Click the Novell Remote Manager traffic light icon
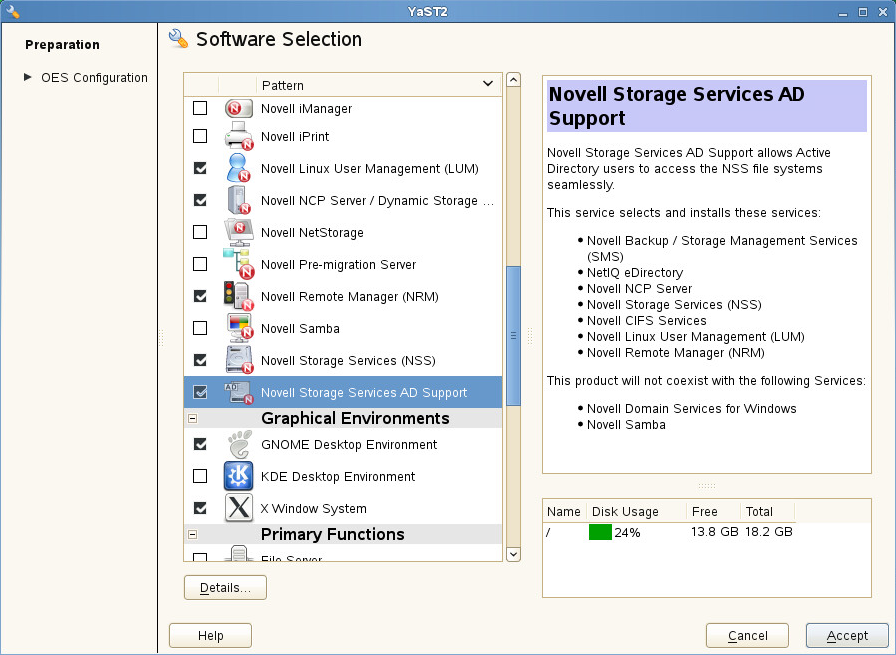This screenshot has width=896, height=655. coord(239,296)
